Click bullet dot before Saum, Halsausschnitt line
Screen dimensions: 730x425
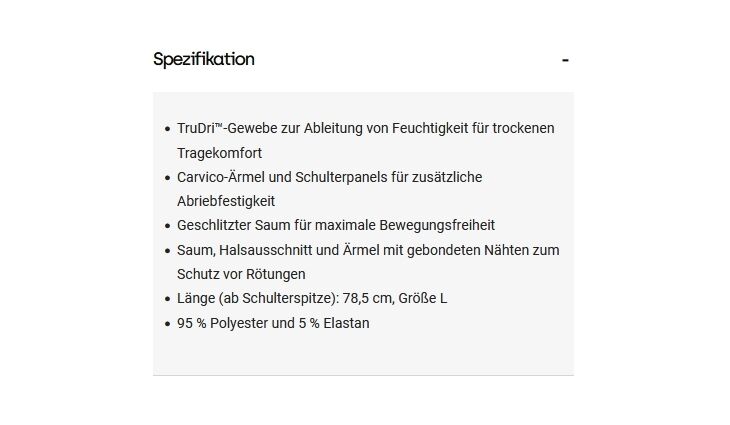point(166,251)
